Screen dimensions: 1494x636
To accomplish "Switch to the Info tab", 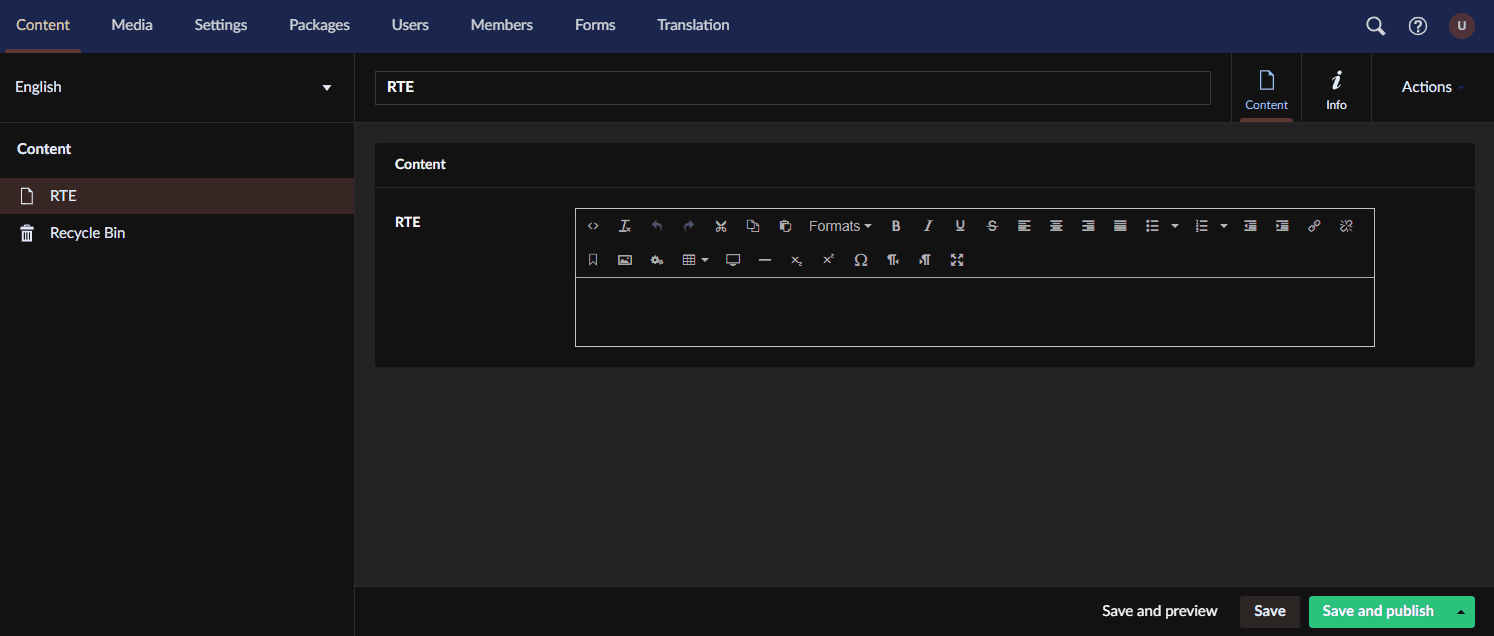I will (1336, 87).
